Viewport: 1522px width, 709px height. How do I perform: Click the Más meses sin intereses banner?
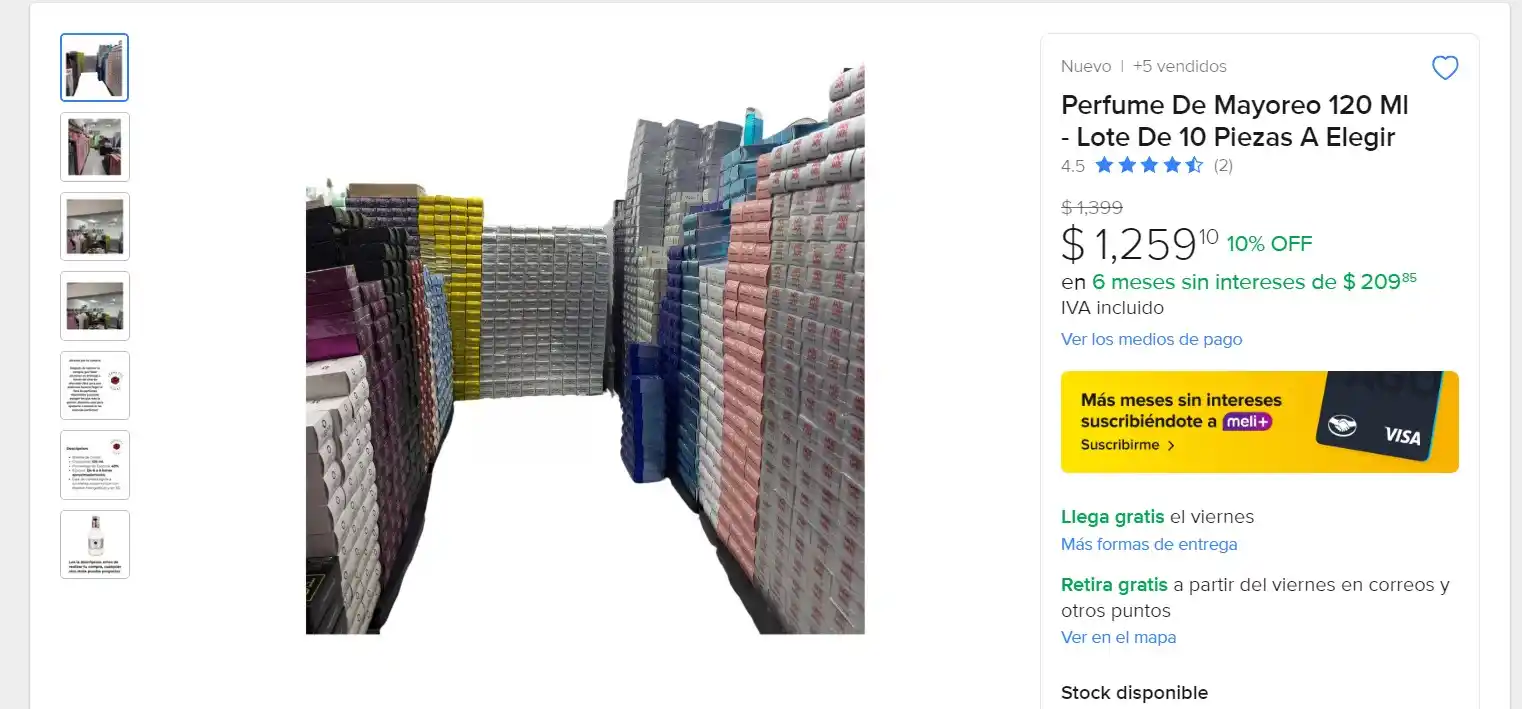tap(1259, 422)
